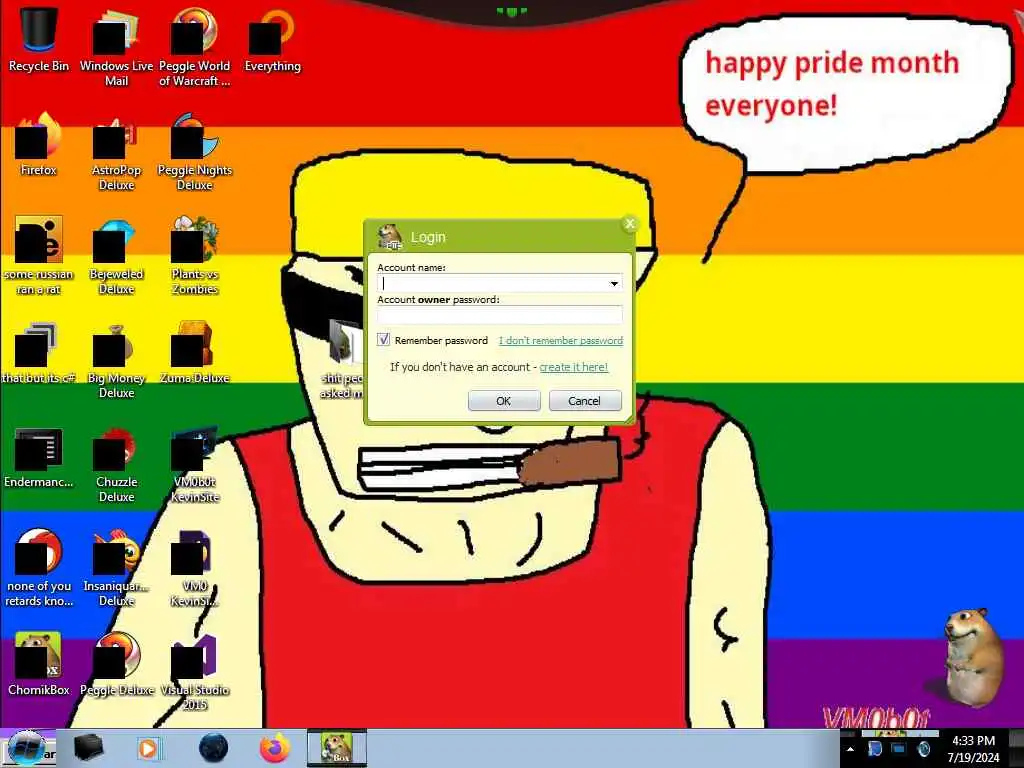1024x768 pixels.
Task: Open Windows Media Player taskbar icon
Action: pos(149,748)
